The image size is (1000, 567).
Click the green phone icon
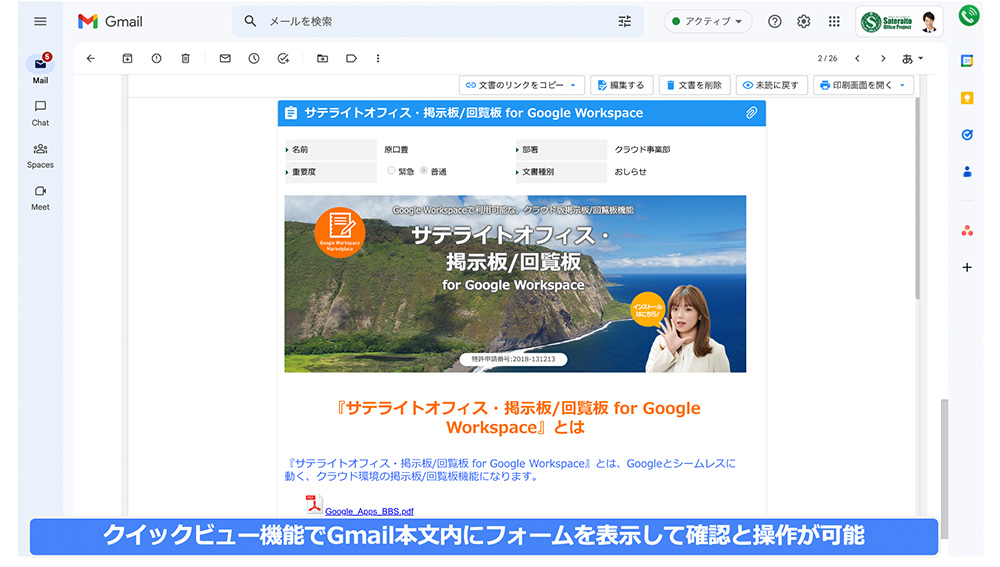point(969,15)
